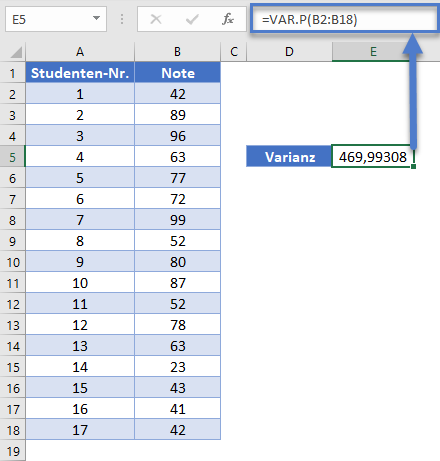440x461 pixels.
Task: Click student number 17 cell
Action: click(80, 430)
